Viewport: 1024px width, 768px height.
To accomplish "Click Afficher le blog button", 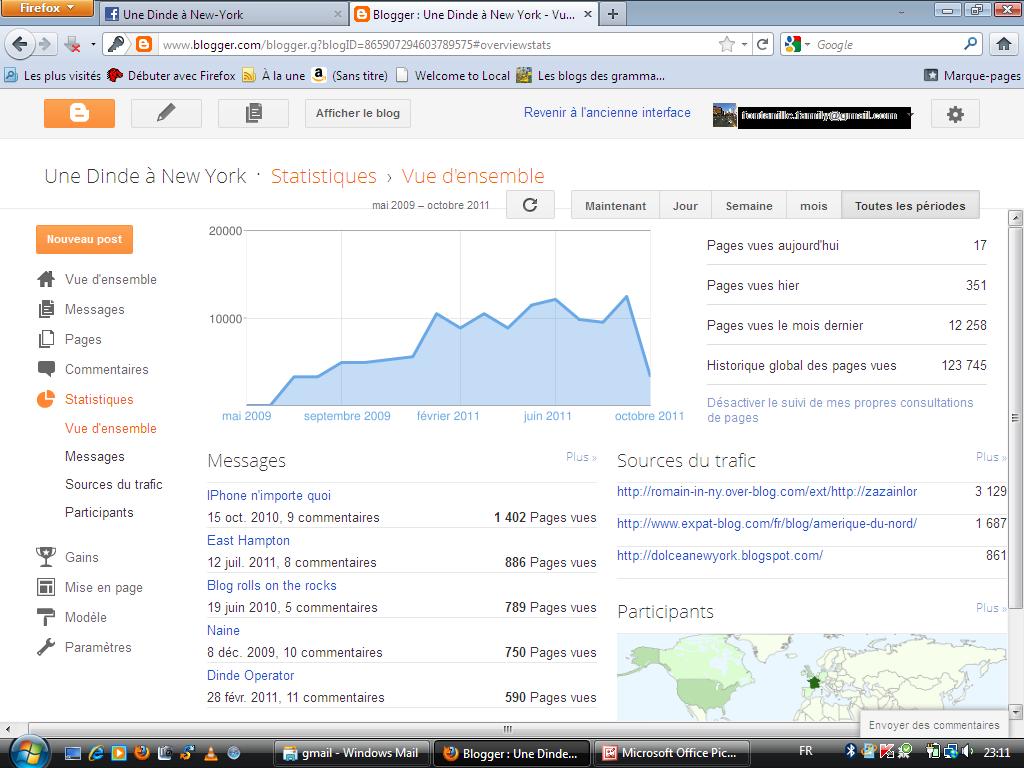I will 358,113.
